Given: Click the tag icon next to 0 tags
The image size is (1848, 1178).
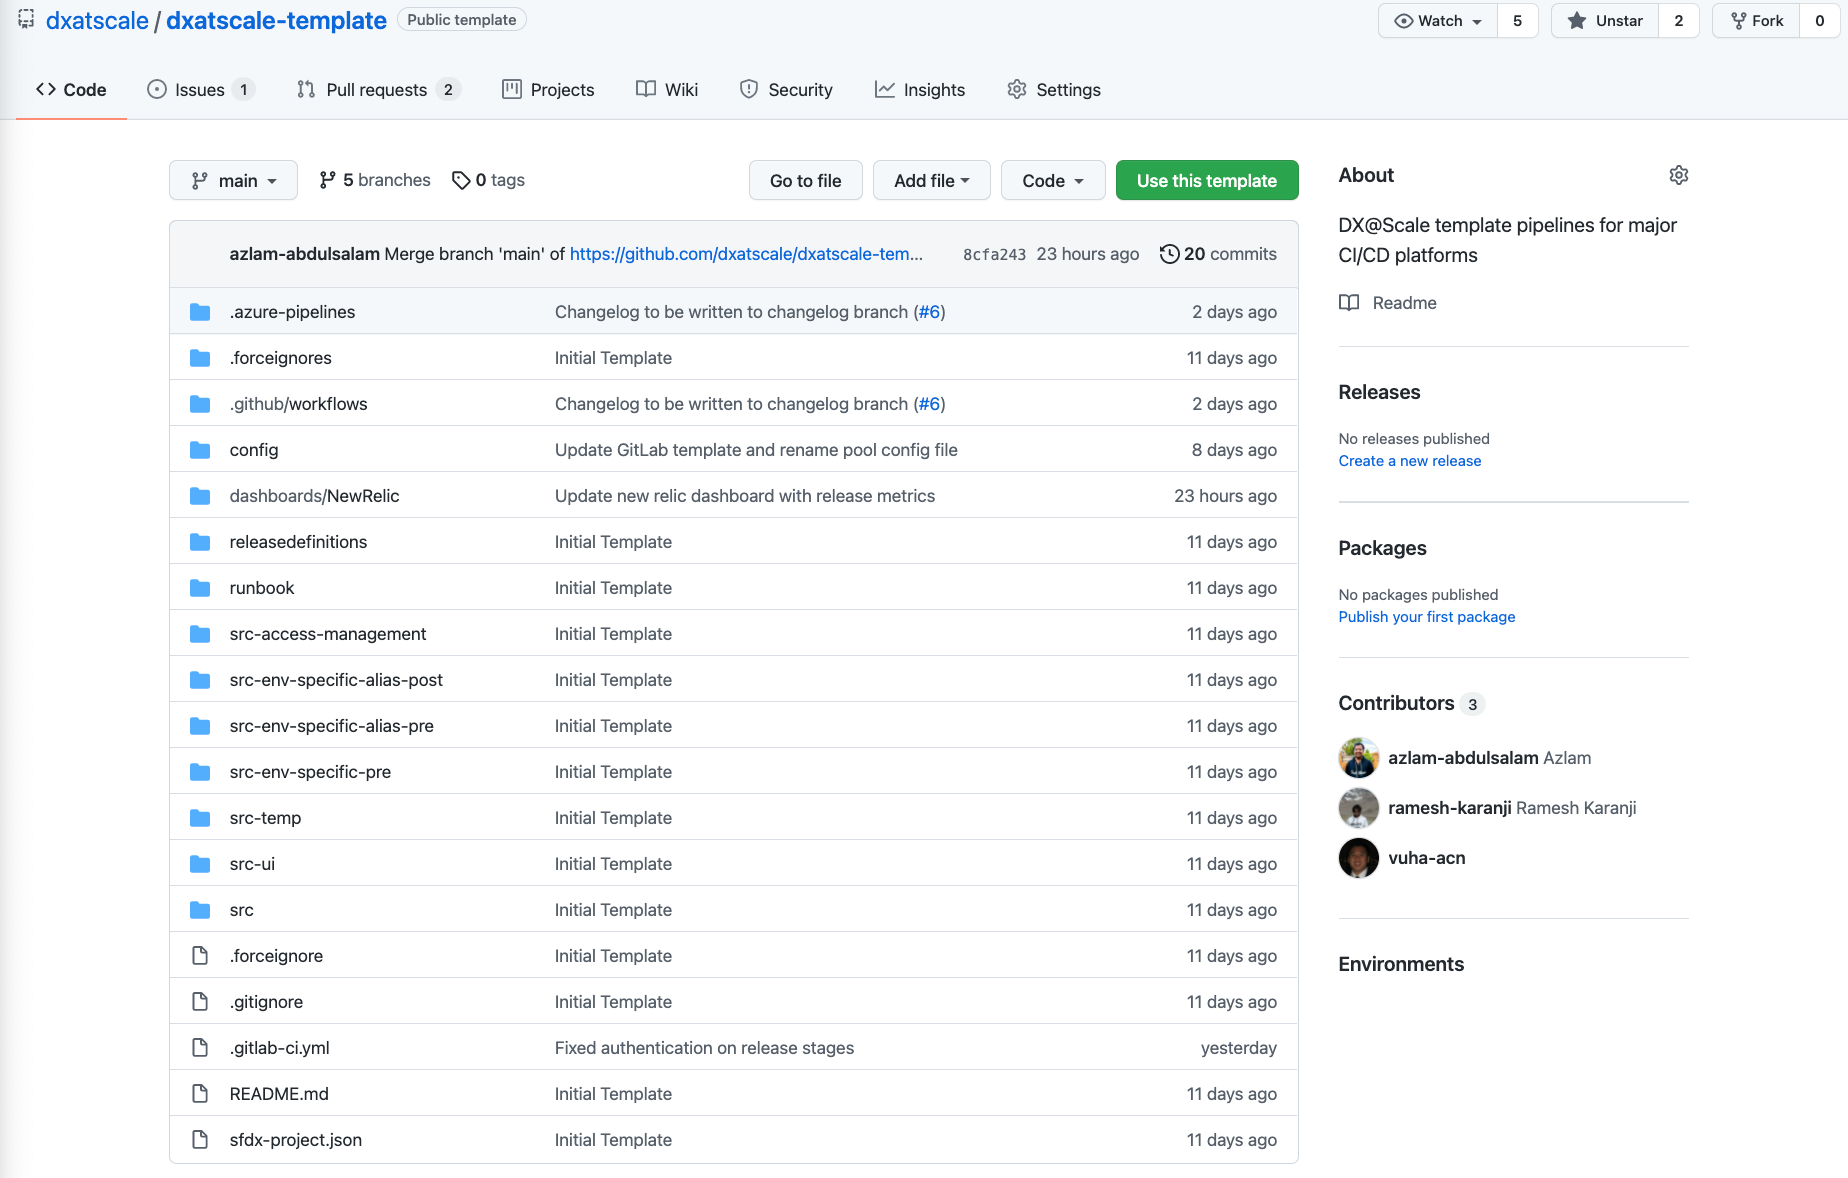Looking at the screenshot, I should (461, 180).
